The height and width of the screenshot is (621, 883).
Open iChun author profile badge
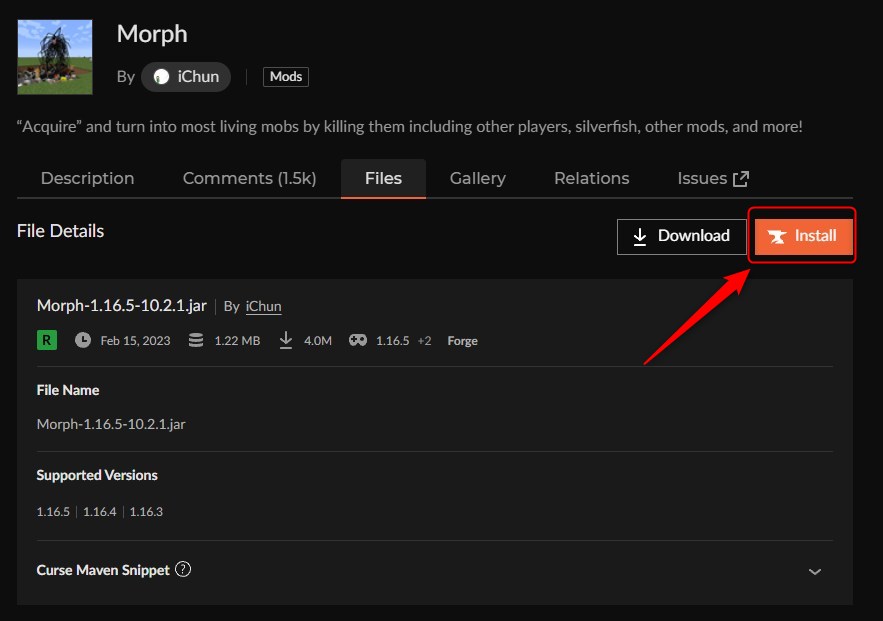tap(186, 77)
